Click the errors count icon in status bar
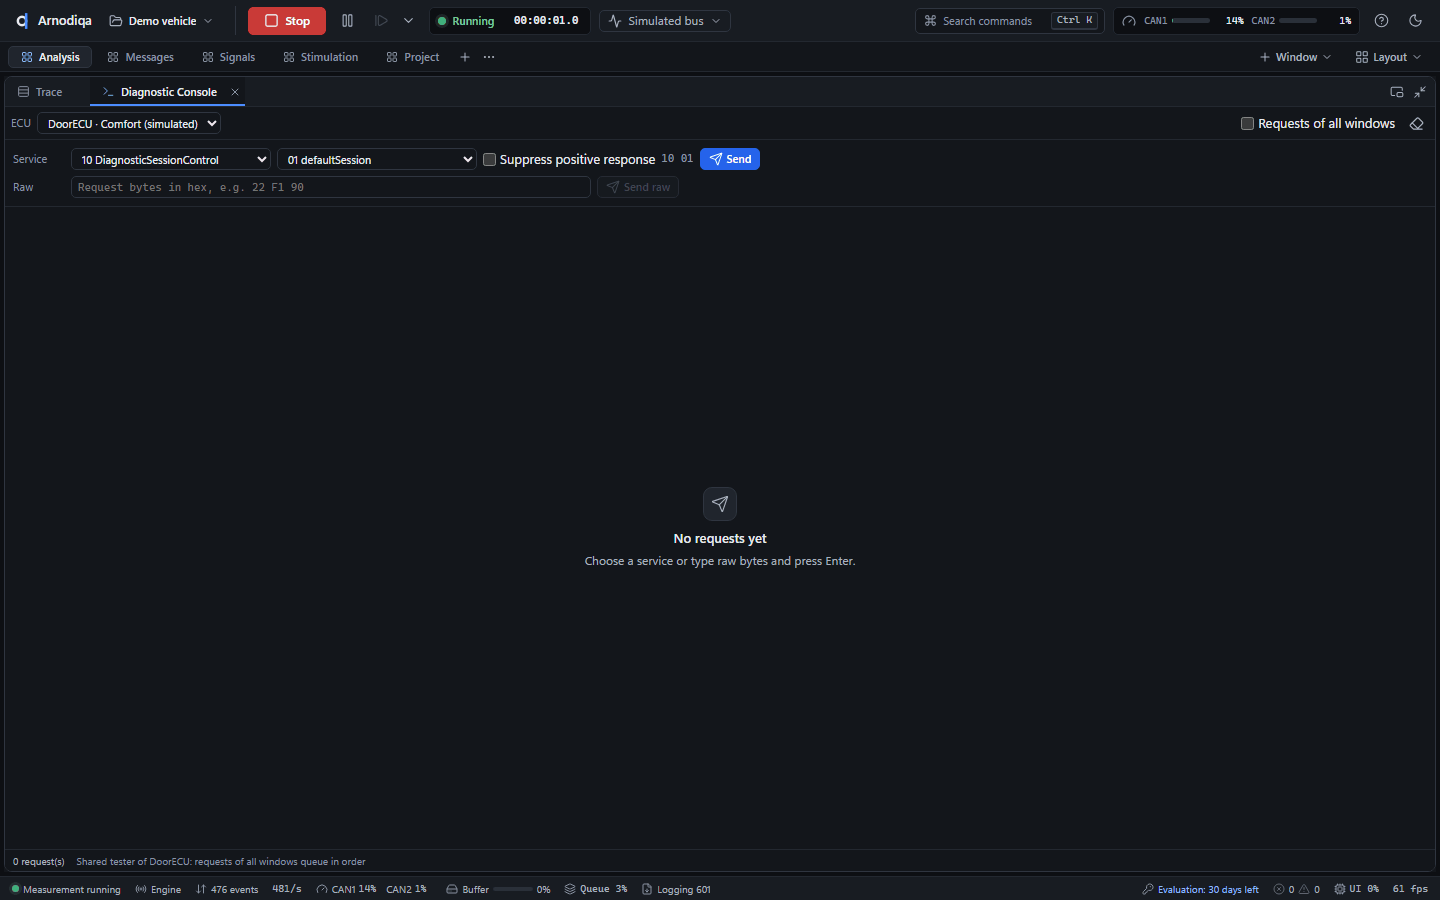Viewport: 1440px width, 900px height. point(1278,889)
